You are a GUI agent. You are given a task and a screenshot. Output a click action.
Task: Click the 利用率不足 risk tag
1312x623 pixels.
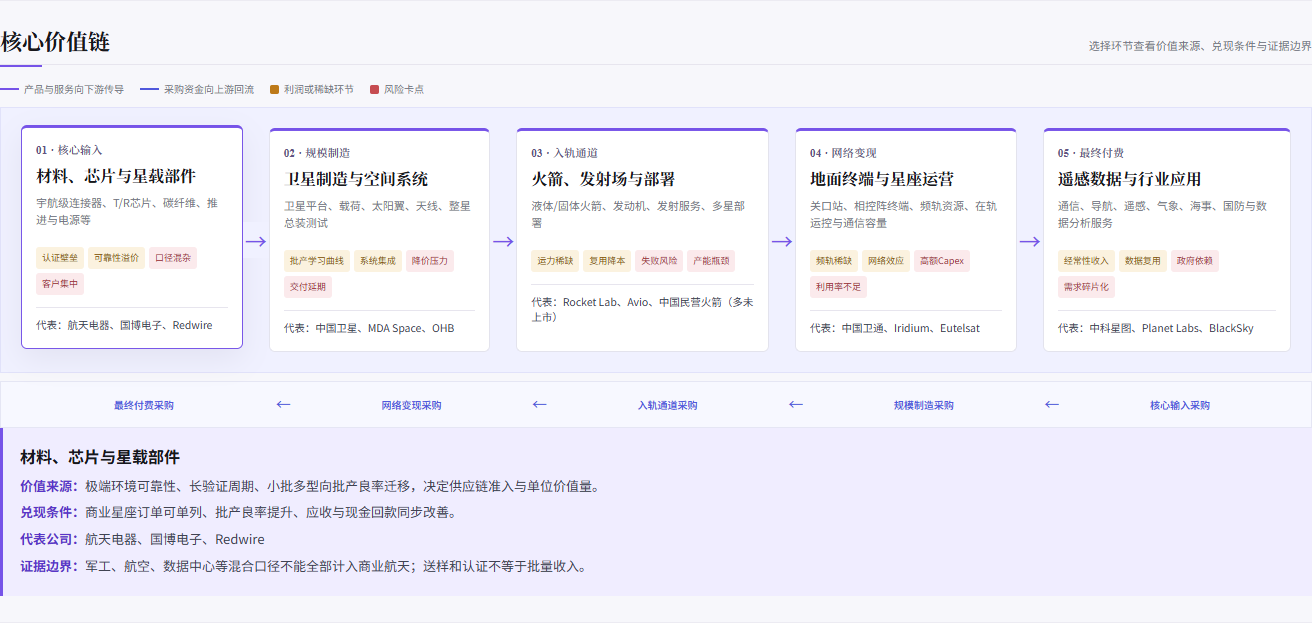(838, 287)
